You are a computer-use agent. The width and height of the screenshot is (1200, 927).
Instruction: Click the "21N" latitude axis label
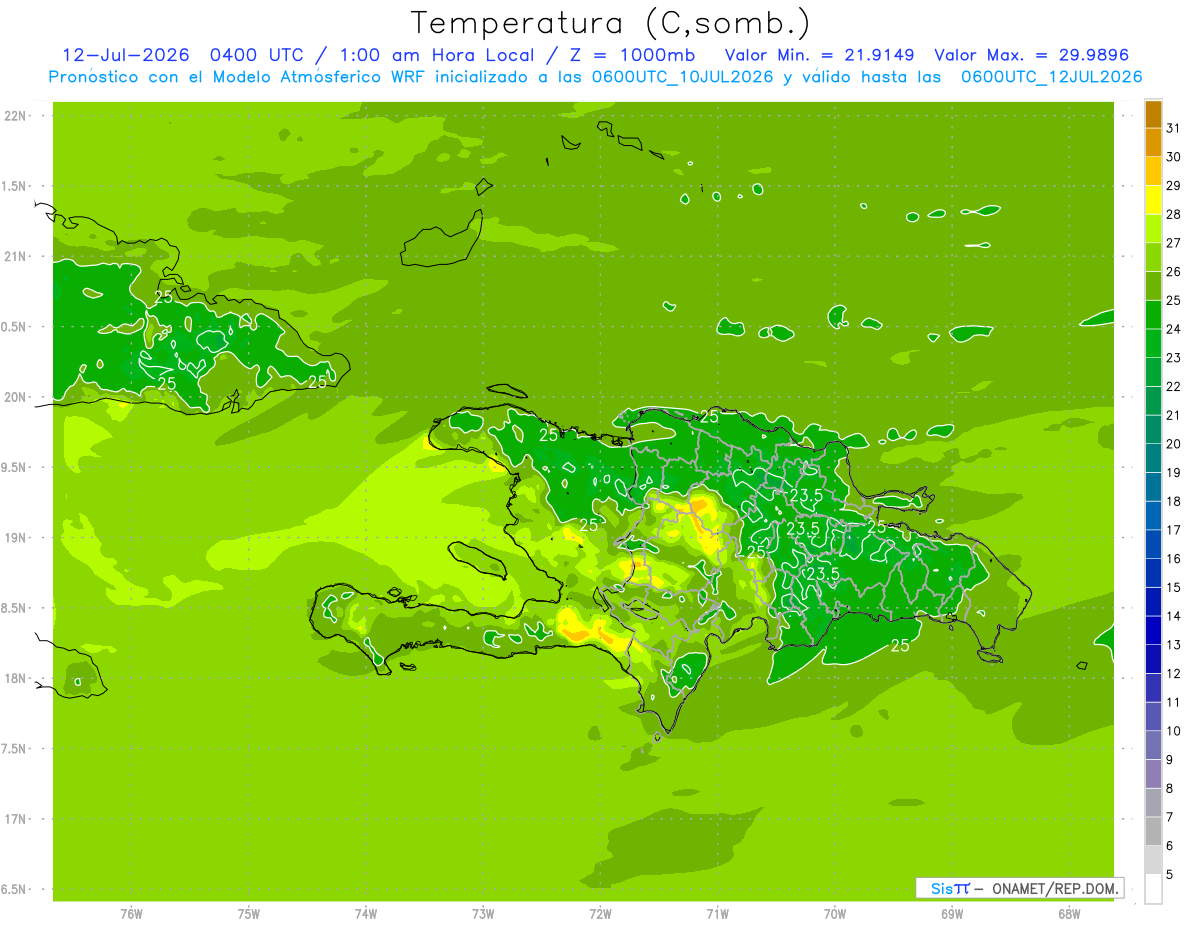click(16, 257)
